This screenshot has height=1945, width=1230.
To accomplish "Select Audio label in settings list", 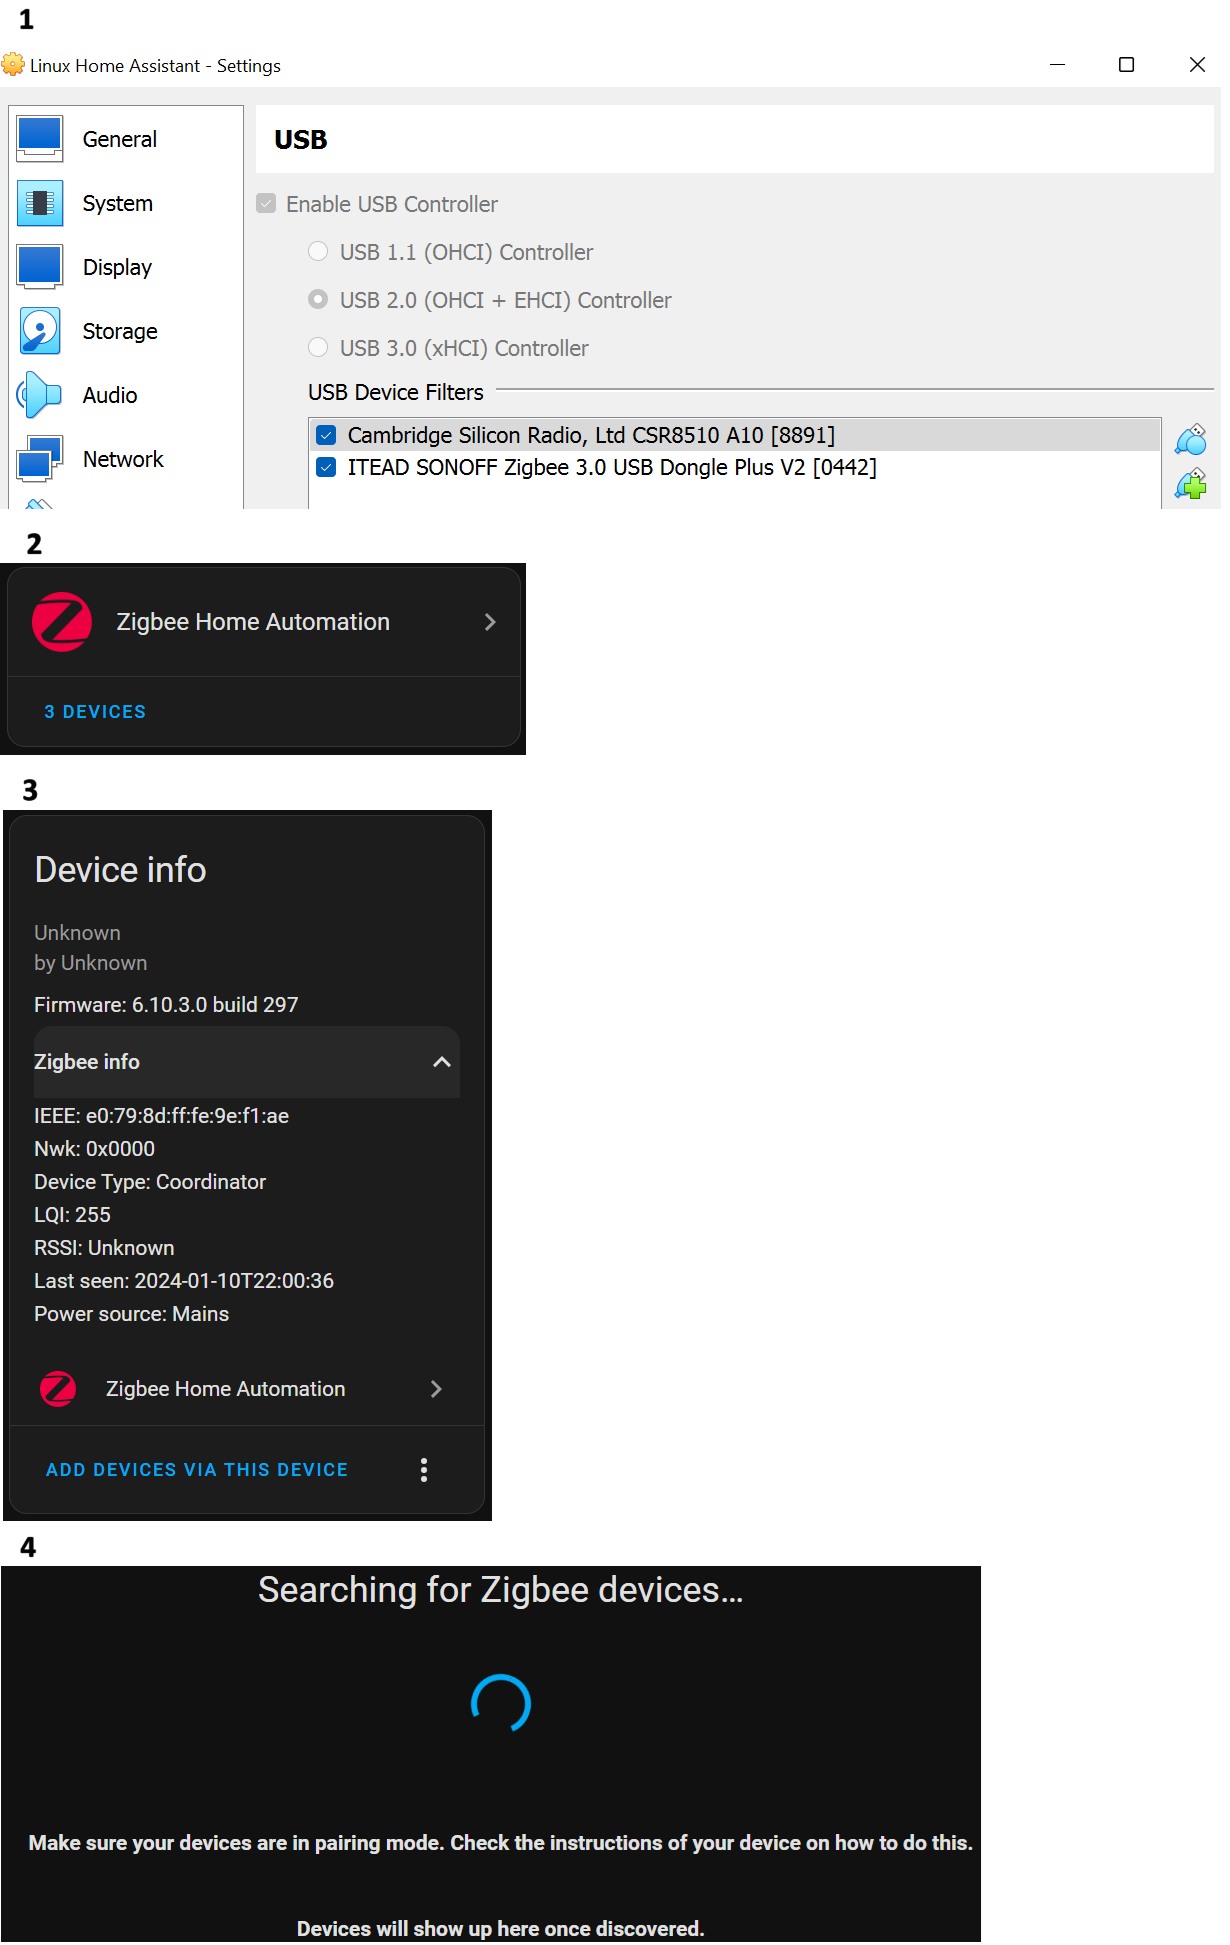I will [x=110, y=395].
